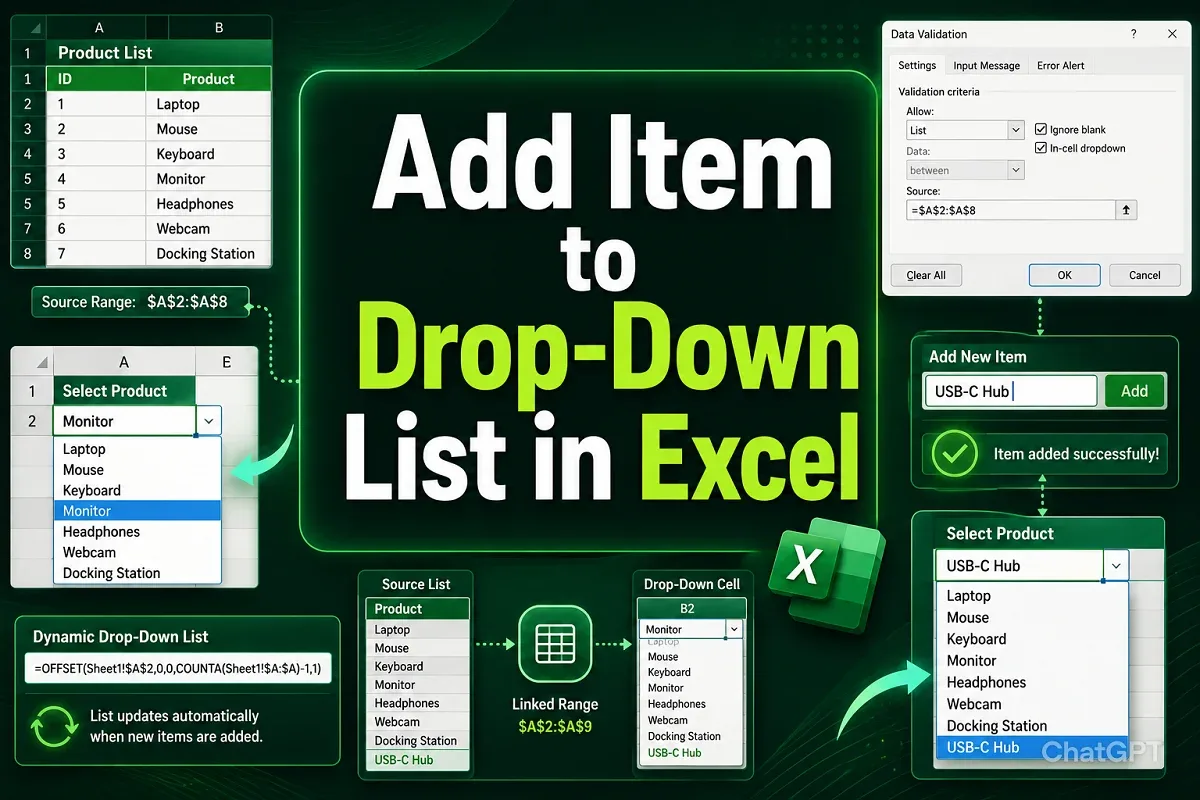Select Headphones in left Select Product list

click(137, 532)
